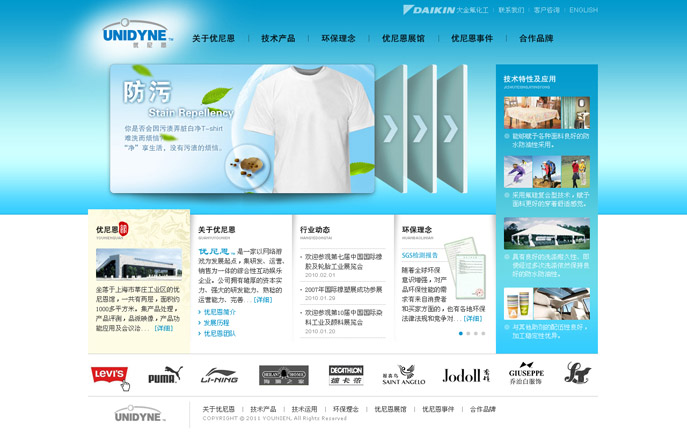Select the first carousel pagination dot
Image resolution: width=687 pixels, height=440 pixels.
pyautogui.click(x=460, y=334)
